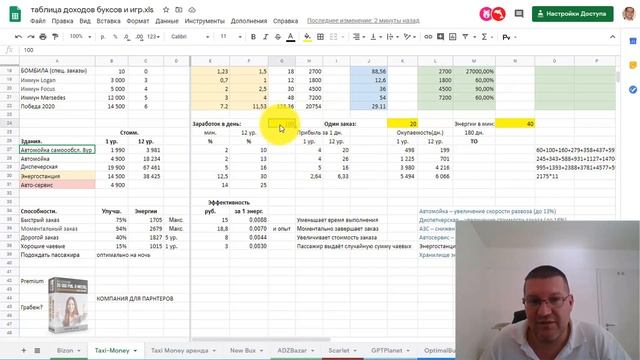Open functions (sigma) menu
This screenshot has height=360, width=640.
click(484, 37)
